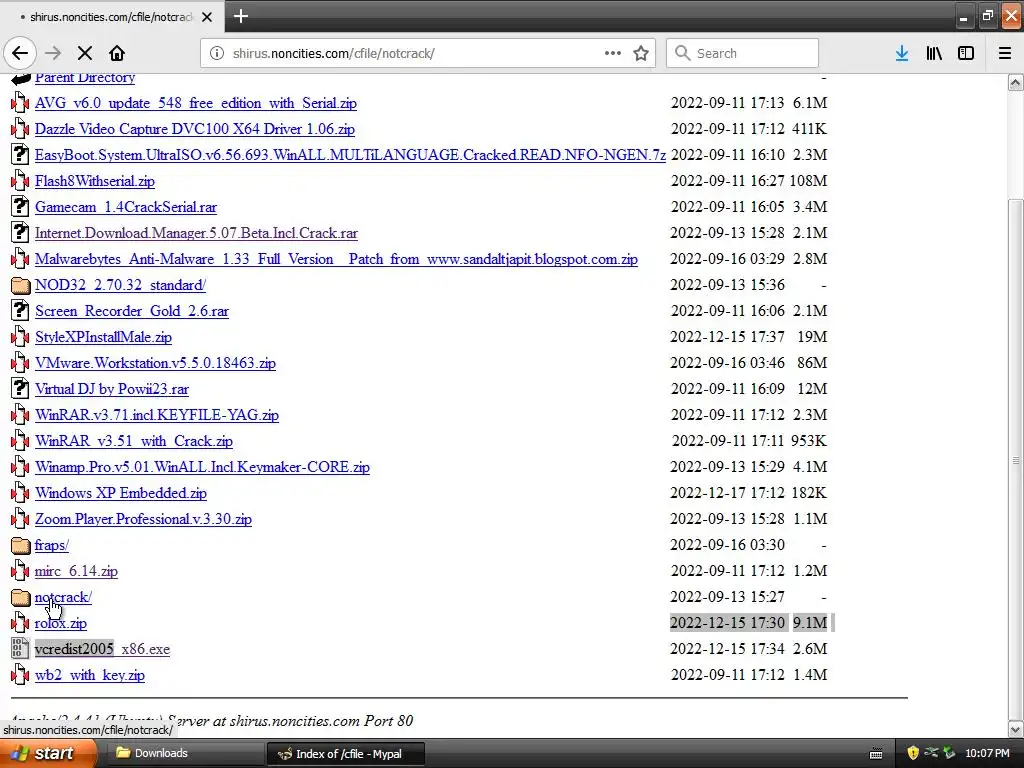Download Windows XP Embedded.zip
Screen dimensions: 1024x768
pos(121,493)
